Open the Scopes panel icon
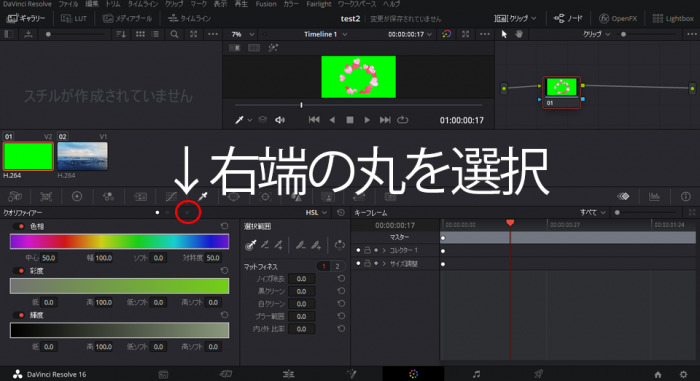This screenshot has height=381, width=700. pyautogui.click(x=654, y=197)
